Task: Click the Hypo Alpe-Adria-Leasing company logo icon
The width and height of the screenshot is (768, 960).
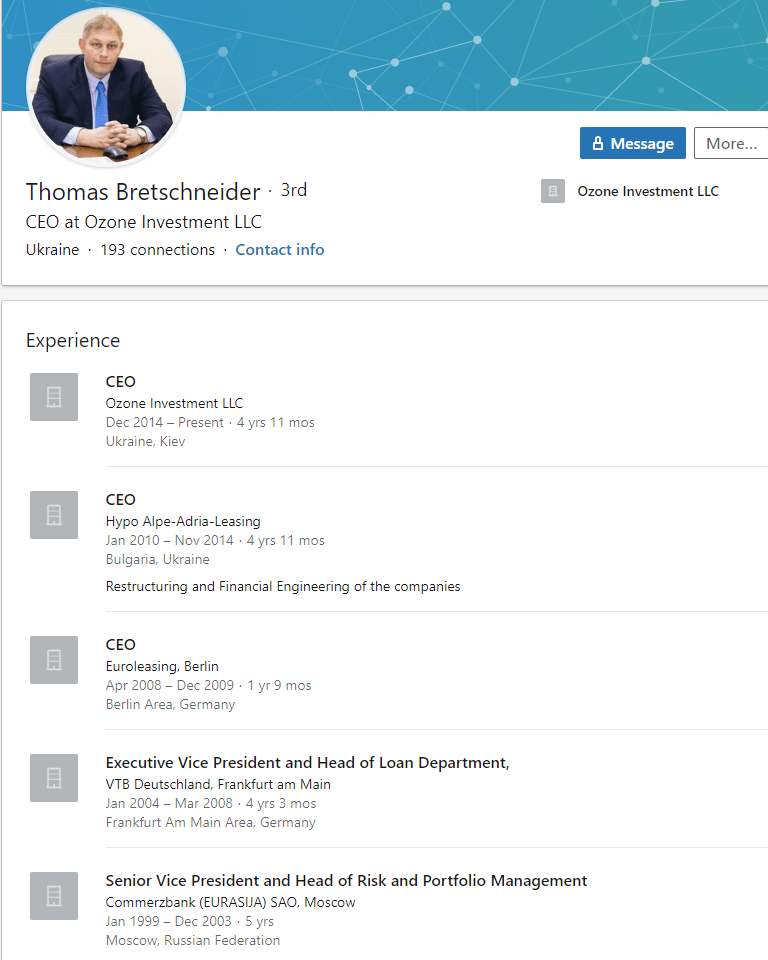Action: coord(54,515)
